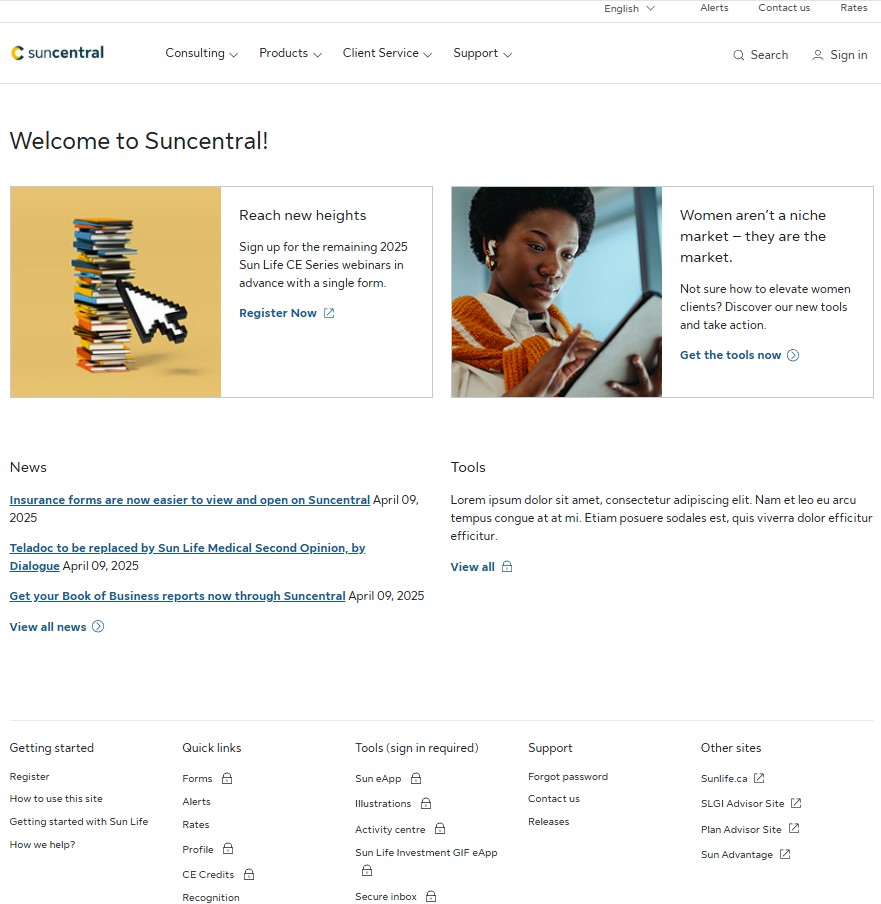881x904 pixels.
Task: Click the external-link icon beside Sunlife.ca
Action: pos(759,776)
